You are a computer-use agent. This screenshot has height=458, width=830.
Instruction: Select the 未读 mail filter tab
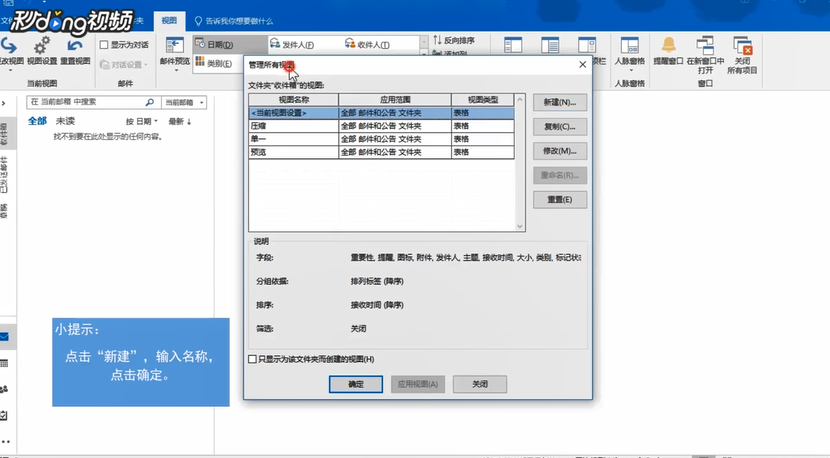click(65, 121)
